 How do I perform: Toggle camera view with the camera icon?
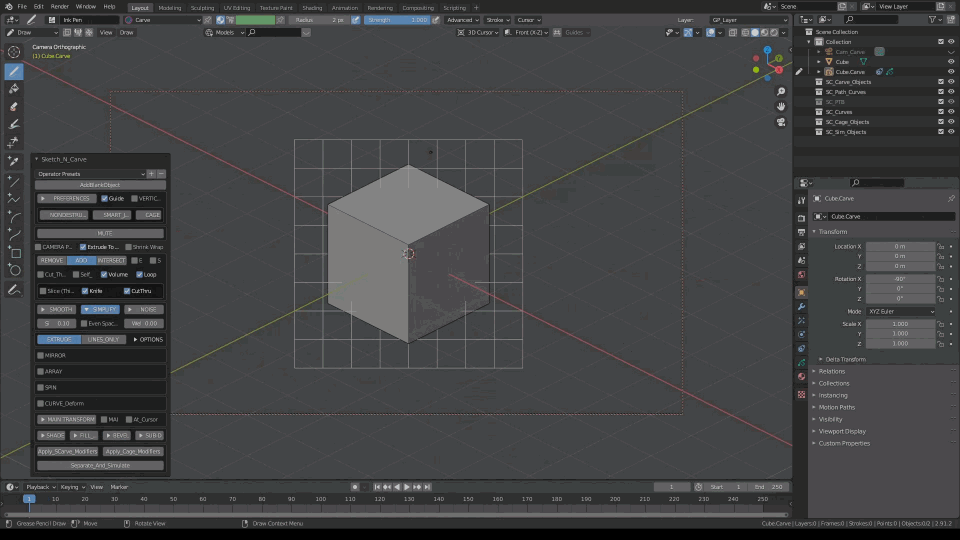coord(781,122)
